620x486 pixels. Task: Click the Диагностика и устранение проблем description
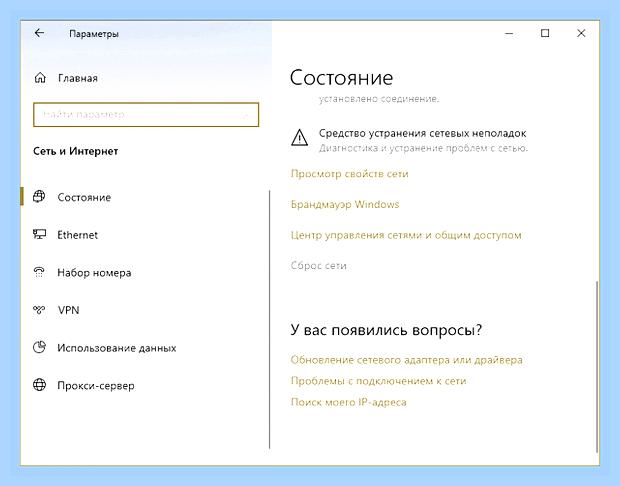click(x=423, y=148)
